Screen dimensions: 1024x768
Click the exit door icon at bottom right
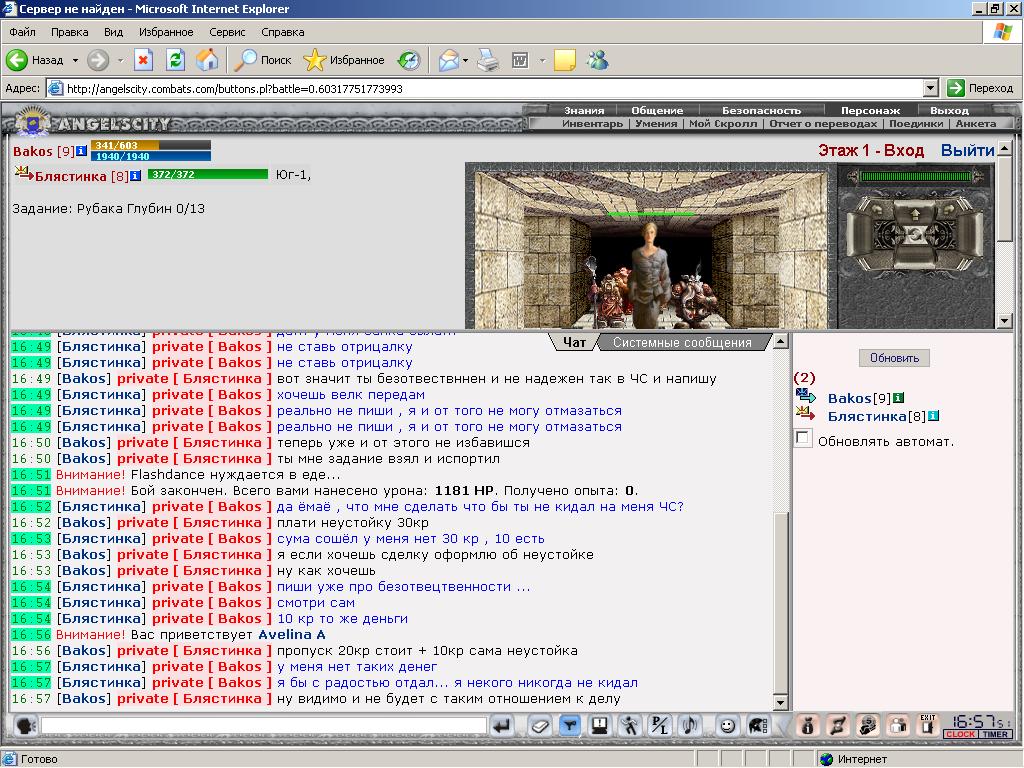click(x=928, y=726)
